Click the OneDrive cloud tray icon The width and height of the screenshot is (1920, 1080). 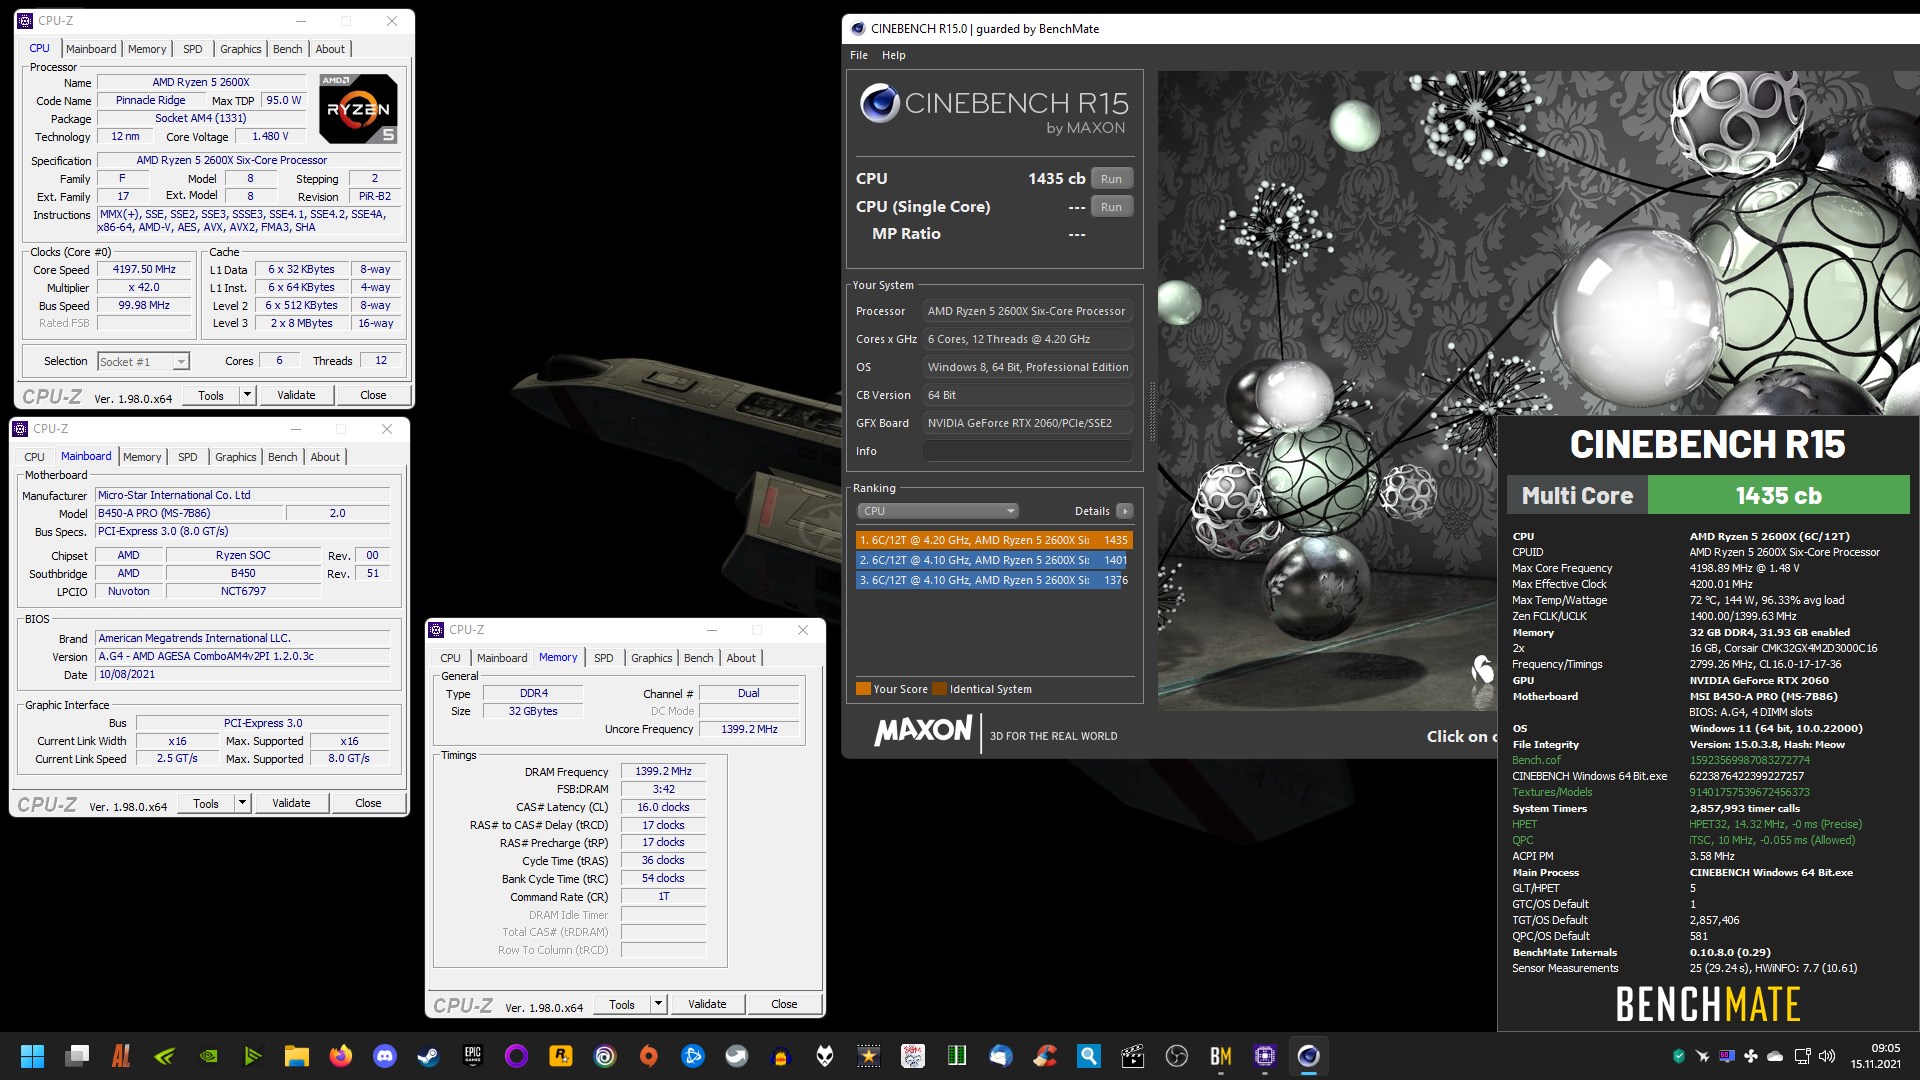1775,1056
